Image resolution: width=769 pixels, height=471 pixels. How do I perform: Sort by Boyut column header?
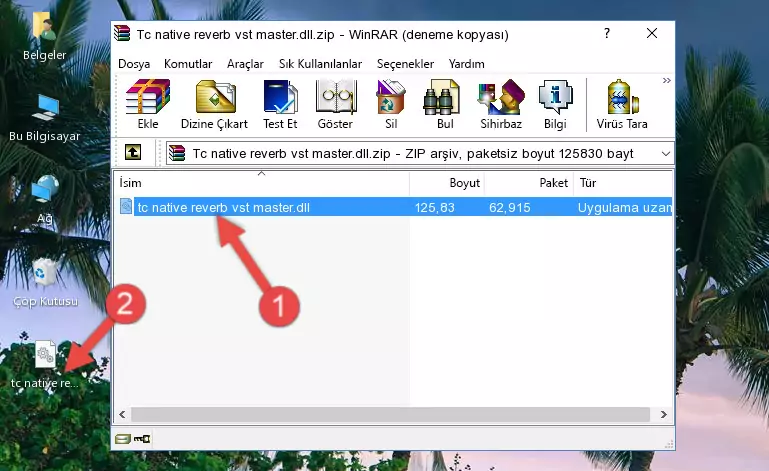point(447,183)
